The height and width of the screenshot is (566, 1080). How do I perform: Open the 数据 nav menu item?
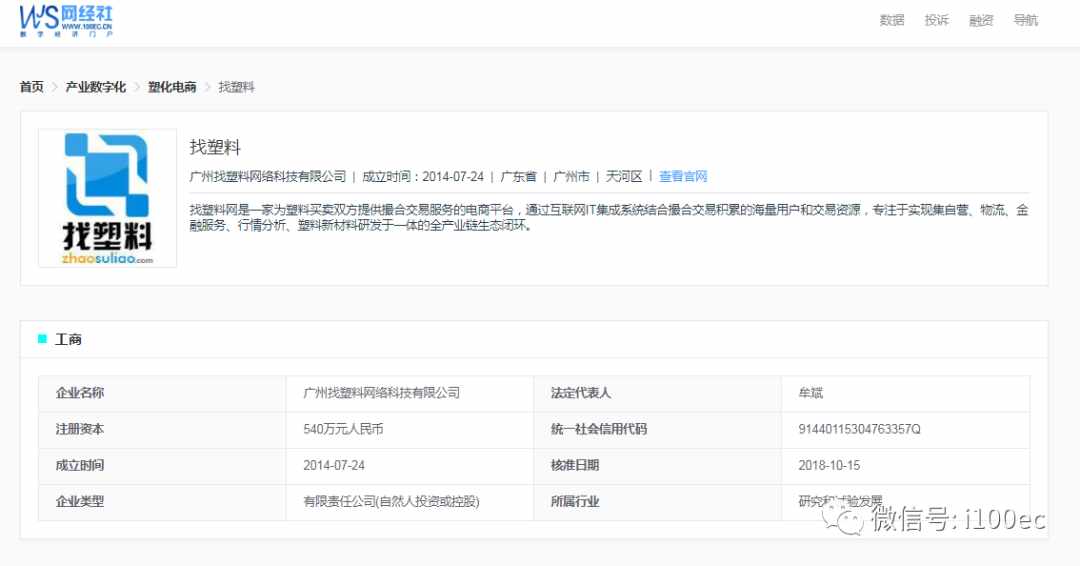(892, 20)
